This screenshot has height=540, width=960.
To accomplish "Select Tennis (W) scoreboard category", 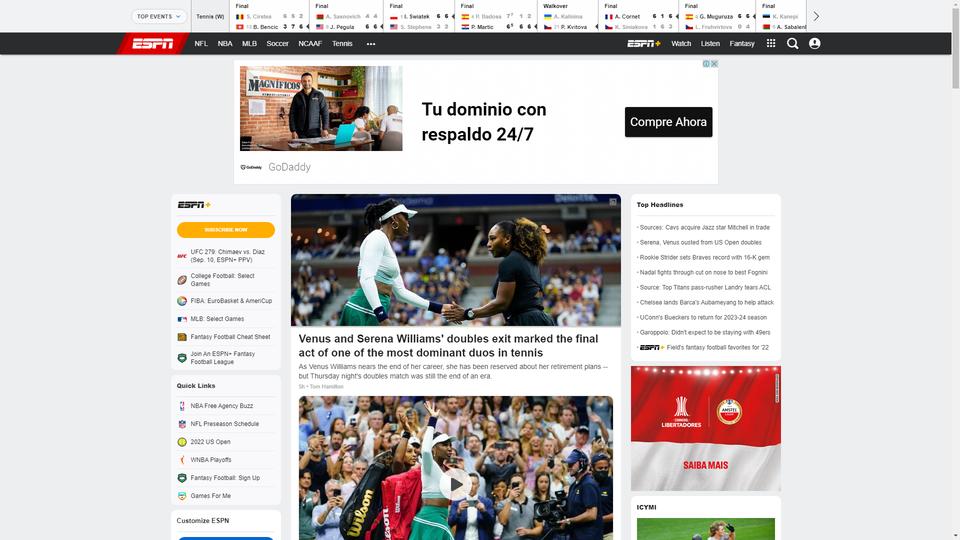I will pyautogui.click(x=210, y=17).
